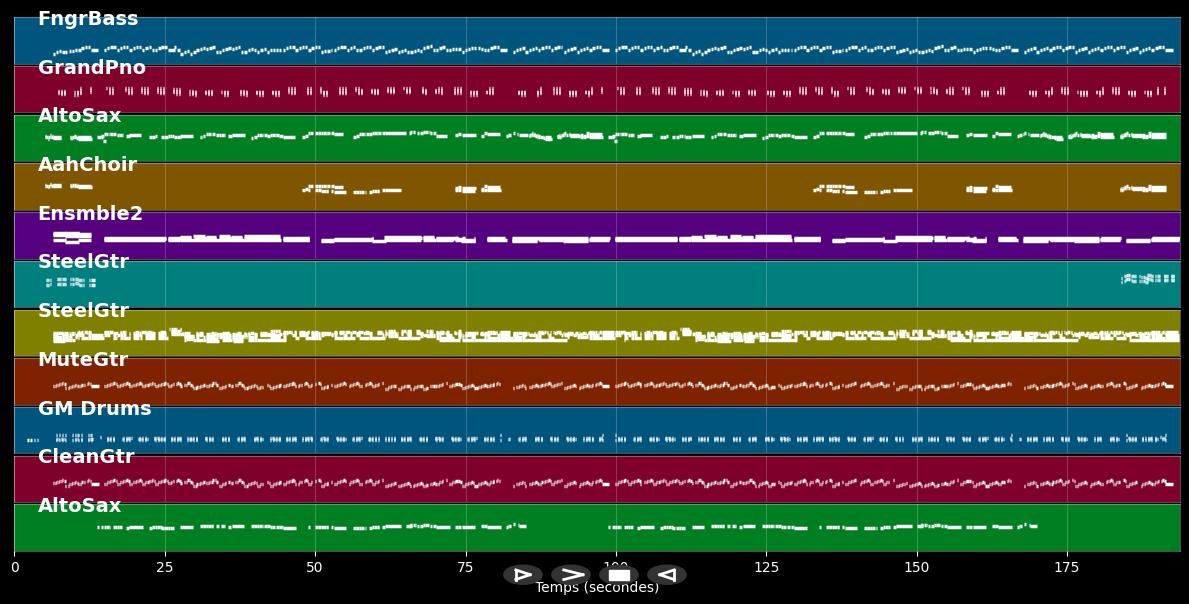Click the SteelGtr label on the teal track
The width and height of the screenshot is (1189, 604).
[x=83, y=262]
